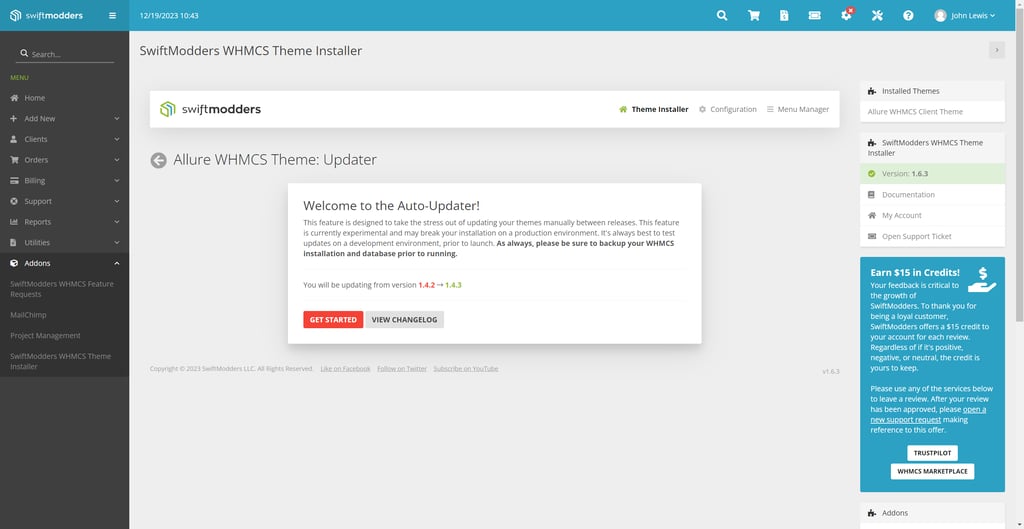Click the invoice document icon in header
Viewport: 1024px width, 529px height.
[784, 16]
